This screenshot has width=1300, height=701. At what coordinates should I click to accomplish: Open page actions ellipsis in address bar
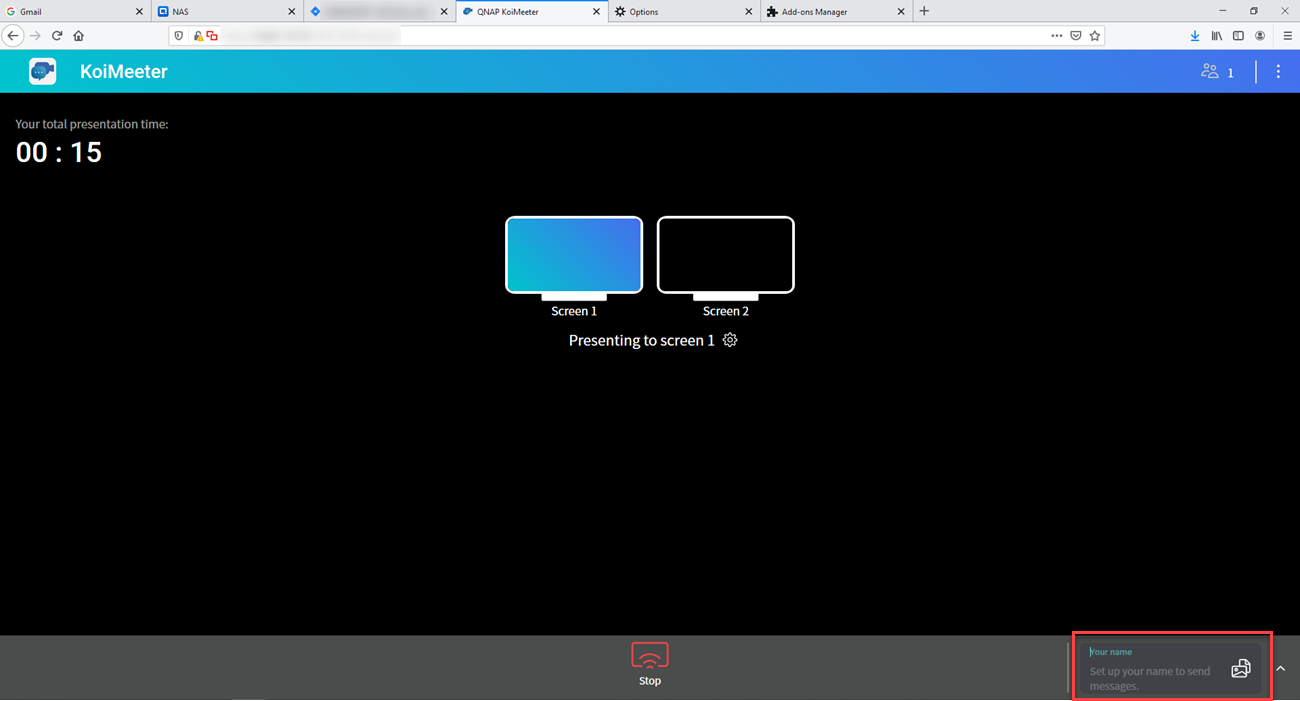tap(1056, 36)
